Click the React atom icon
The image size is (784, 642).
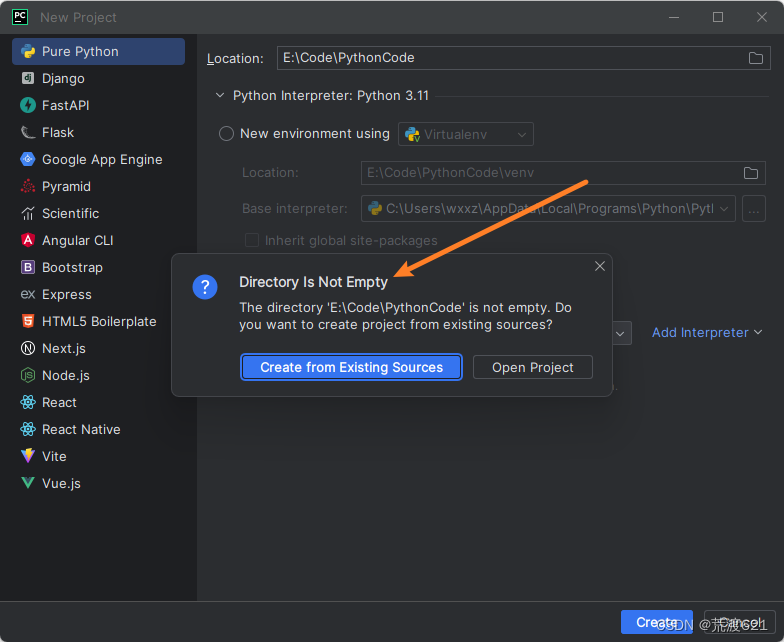pos(28,402)
